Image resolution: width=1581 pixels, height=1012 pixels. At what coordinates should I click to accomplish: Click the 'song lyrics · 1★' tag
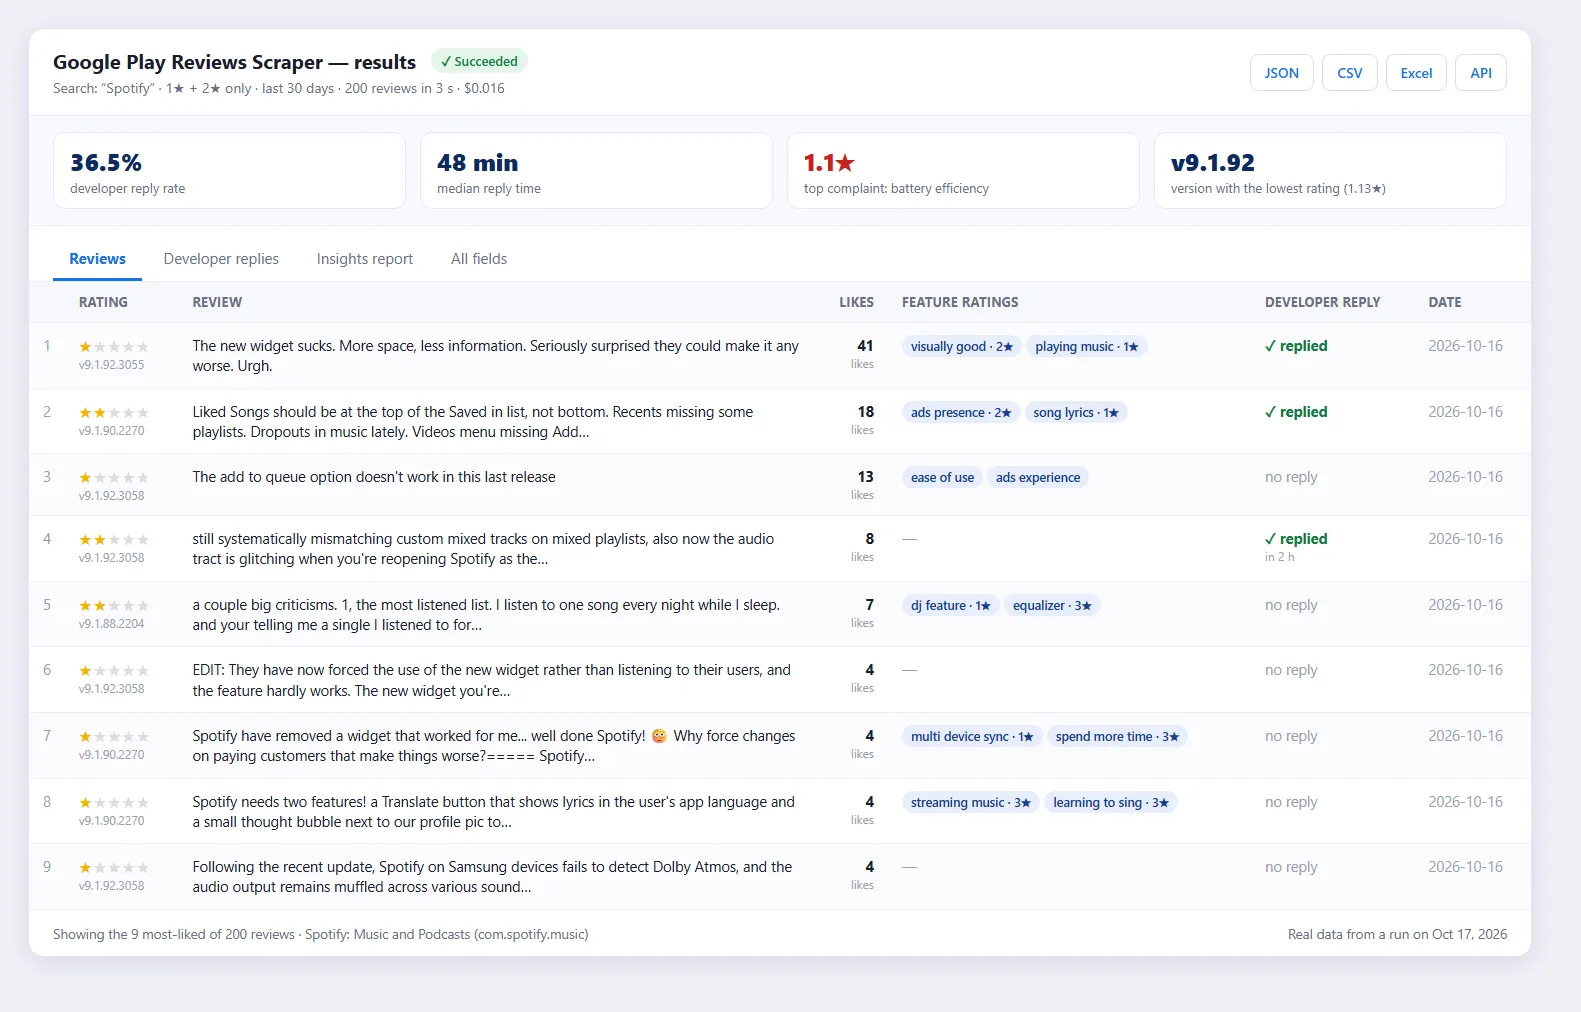pyautogui.click(x=1076, y=413)
